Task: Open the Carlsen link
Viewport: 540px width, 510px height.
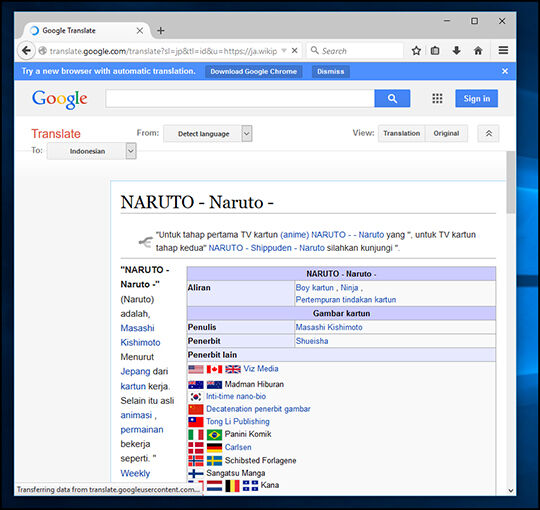Action: click(238, 447)
